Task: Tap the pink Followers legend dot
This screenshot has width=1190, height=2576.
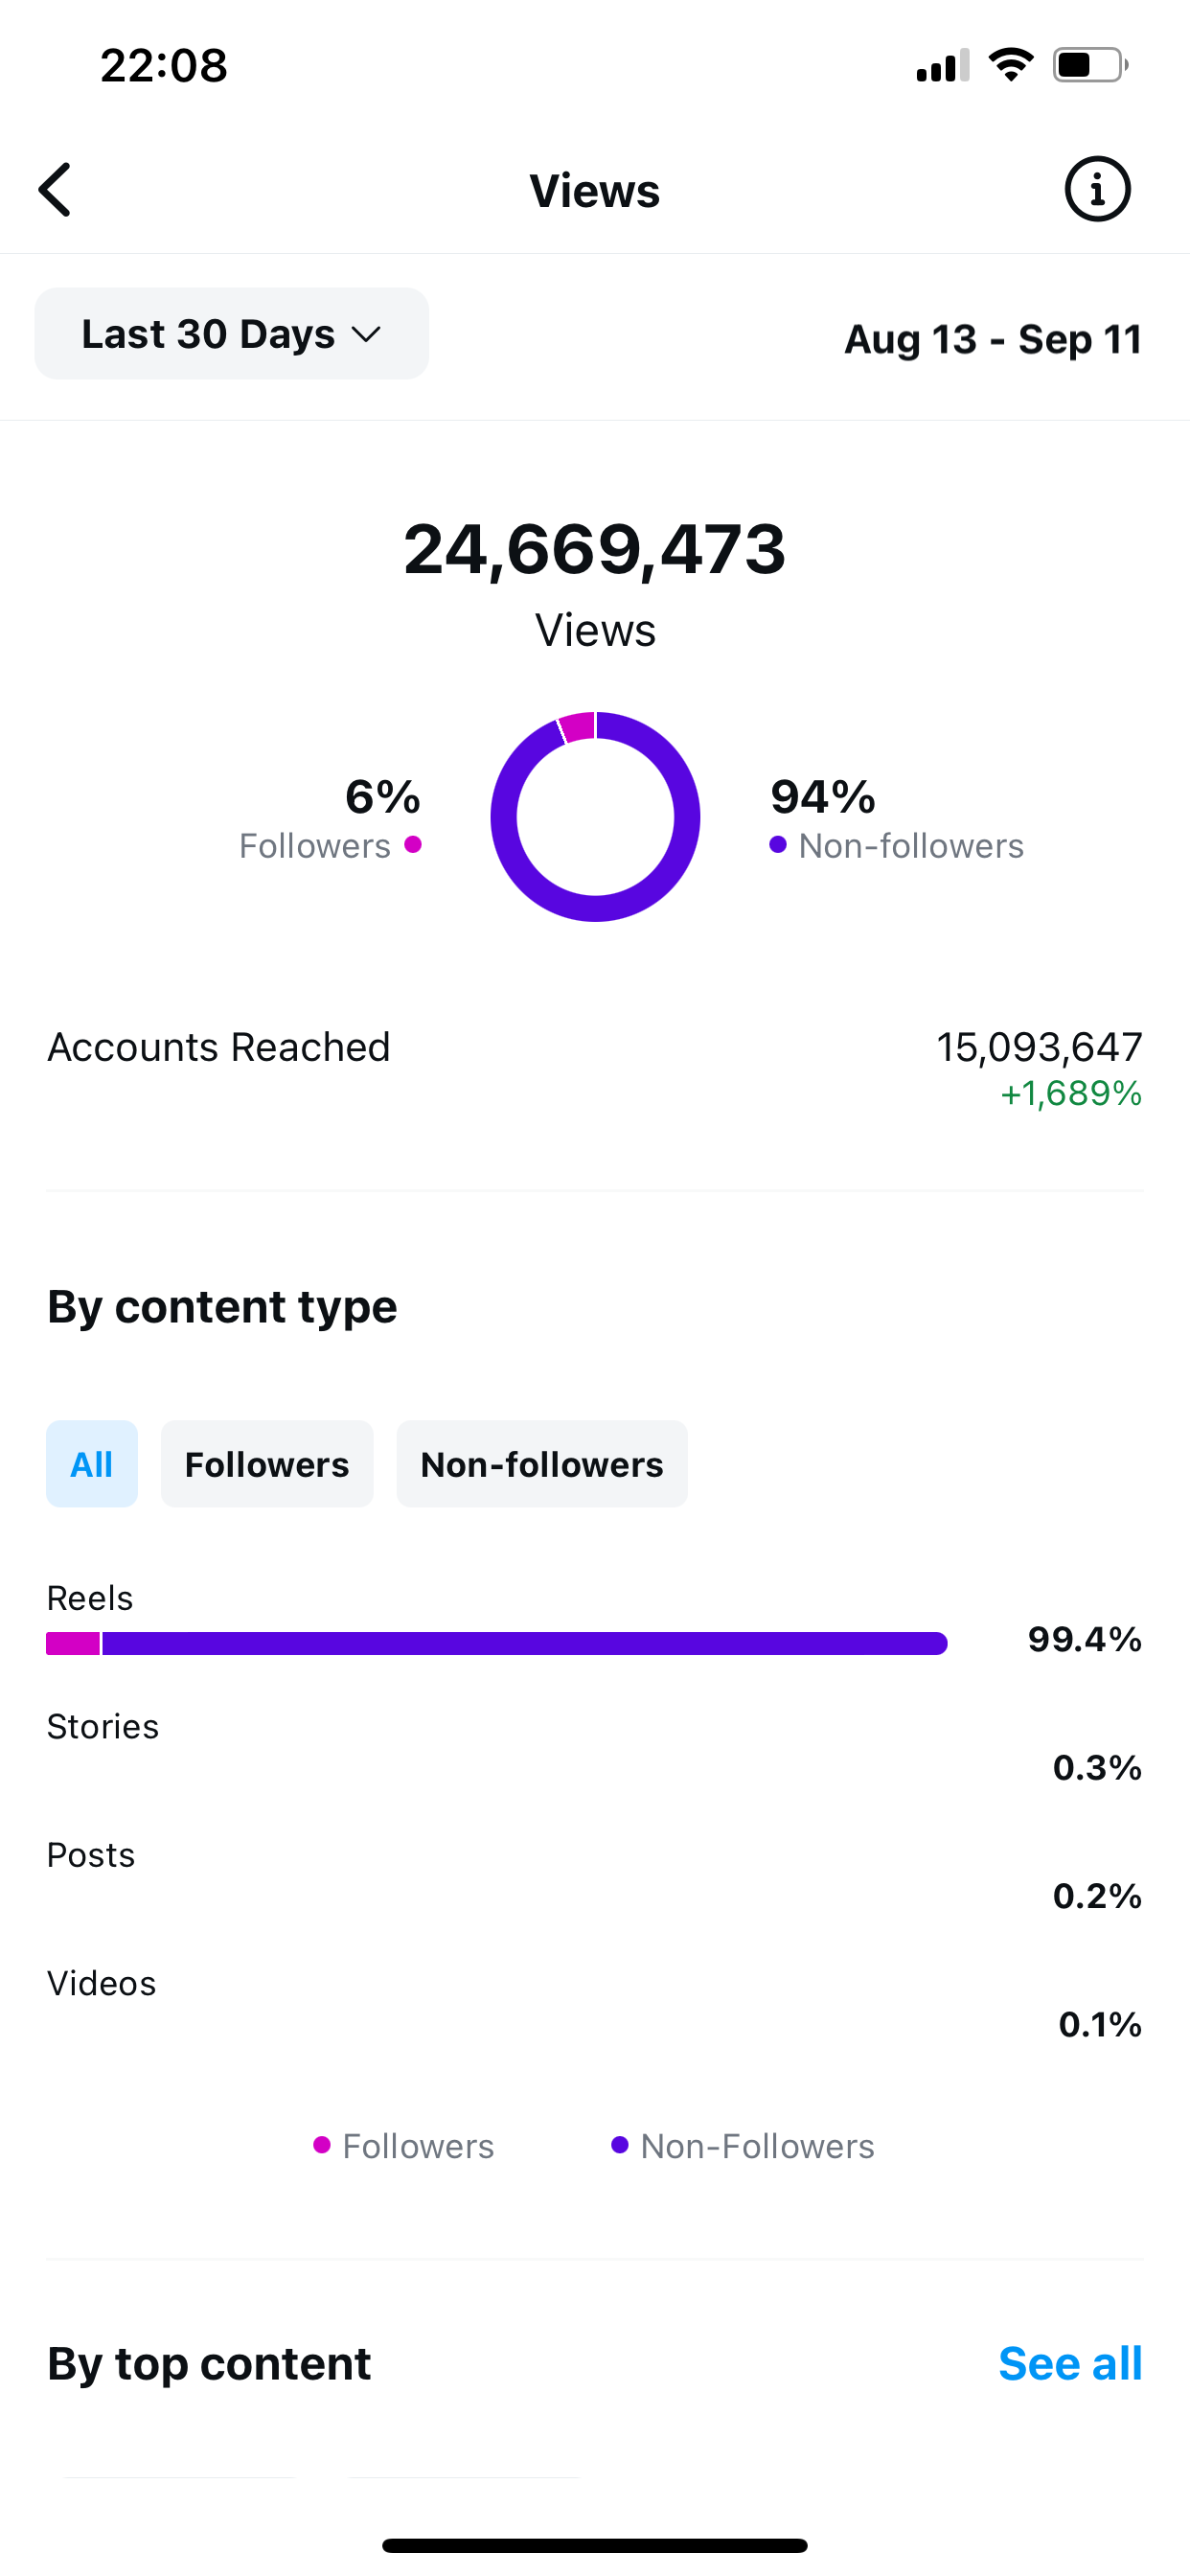Action: click(321, 2144)
